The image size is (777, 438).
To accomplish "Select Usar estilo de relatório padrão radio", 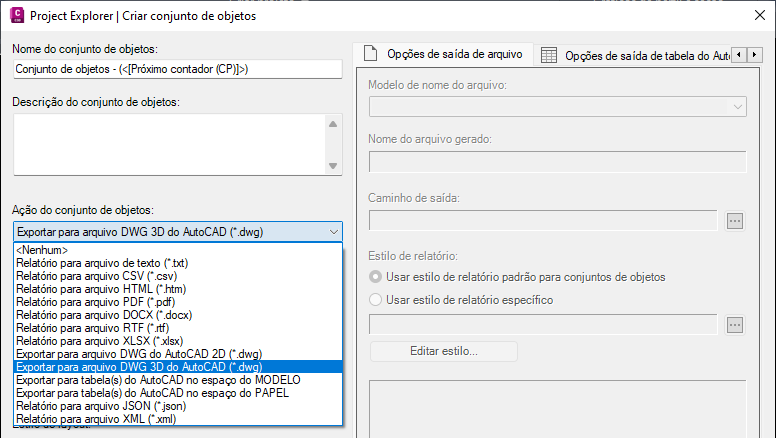I will [x=376, y=277].
